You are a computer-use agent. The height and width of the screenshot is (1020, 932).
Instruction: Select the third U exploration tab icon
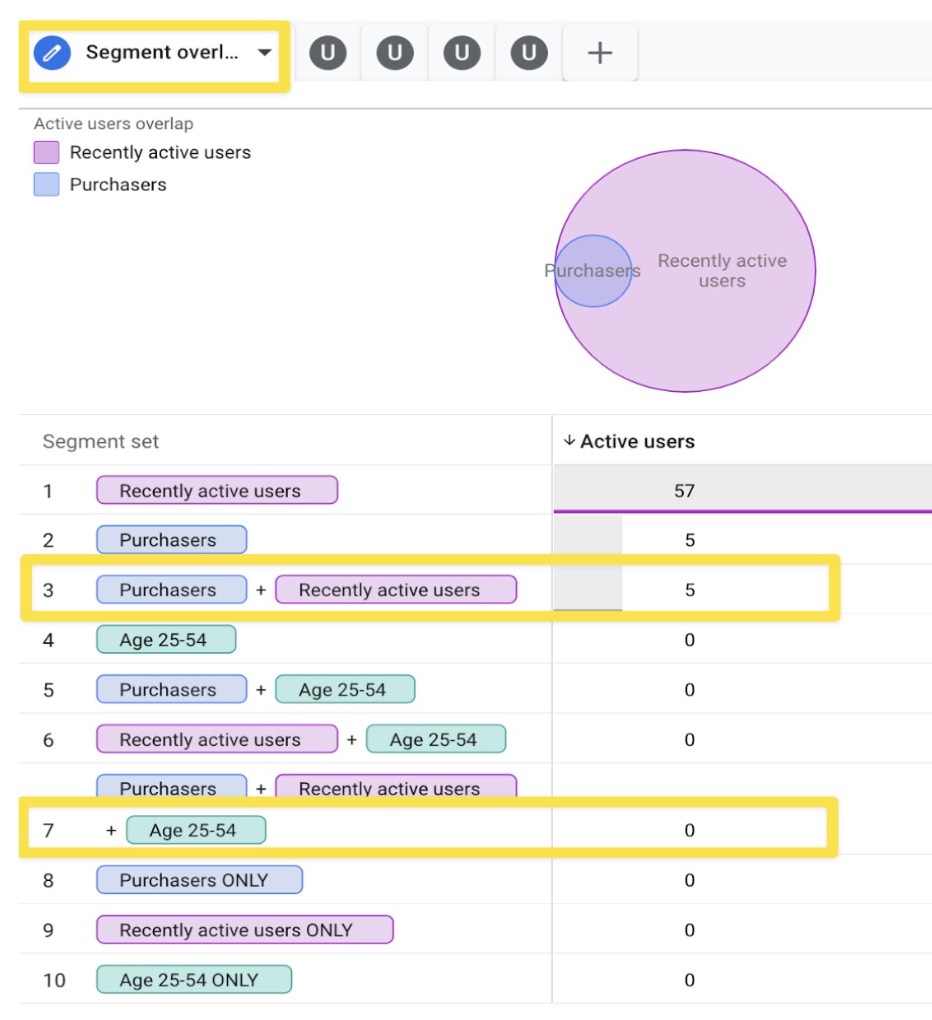461,52
